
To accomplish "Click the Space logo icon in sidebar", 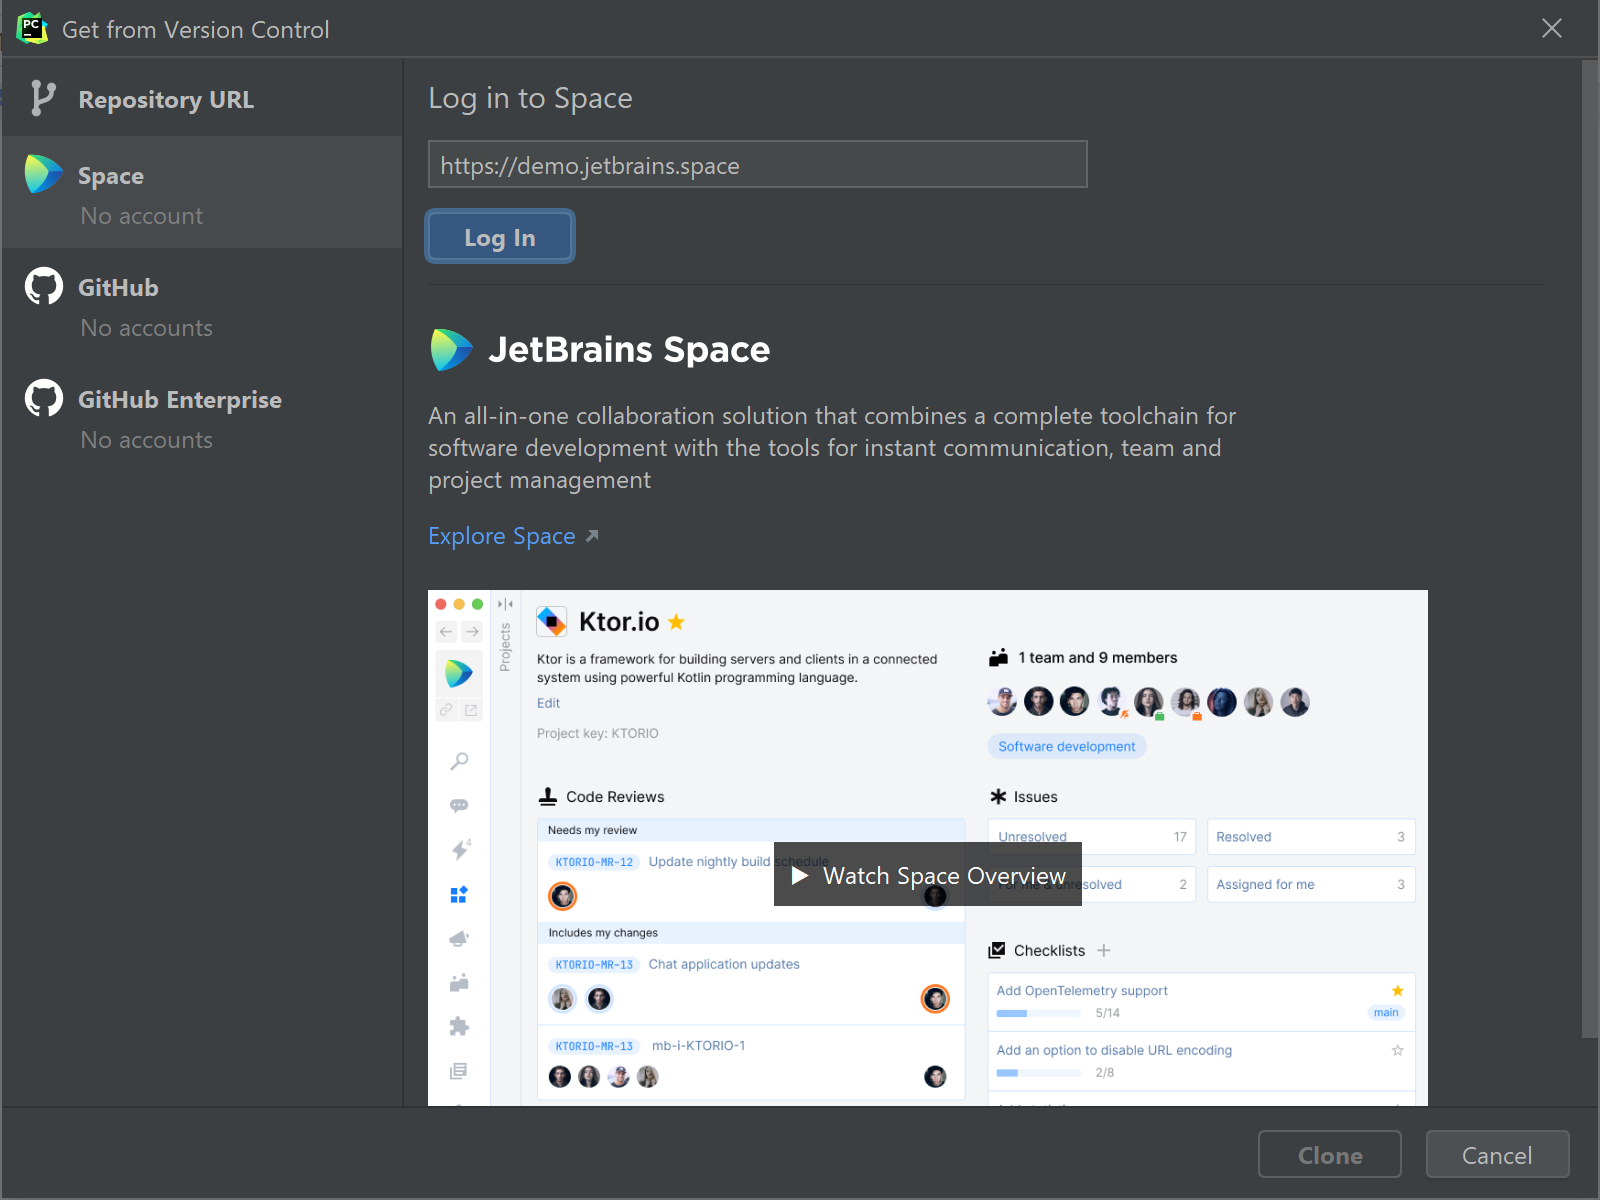I will 43,175.
